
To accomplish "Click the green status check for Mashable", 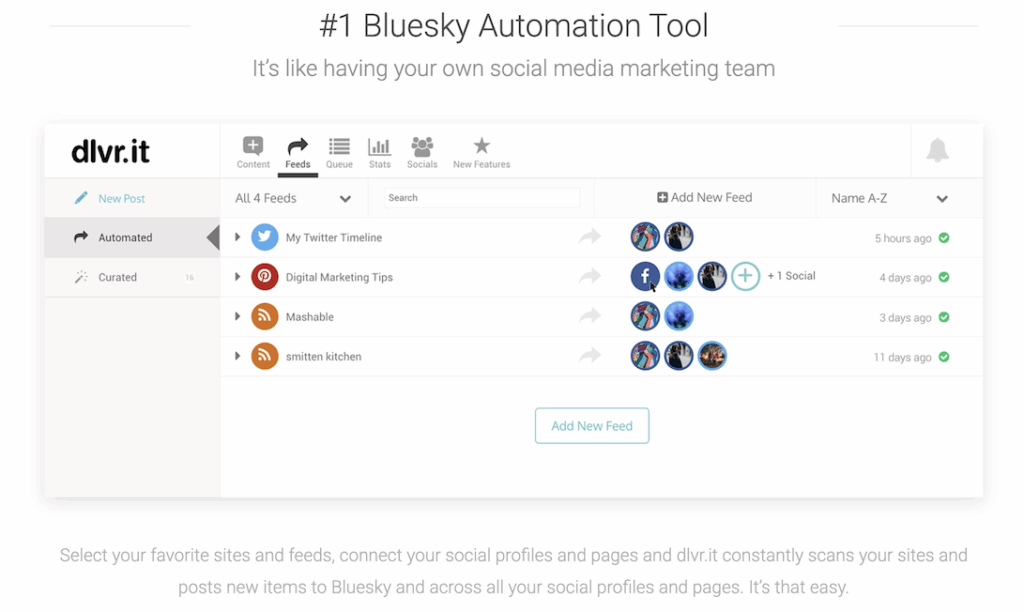I will pos(944,317).
